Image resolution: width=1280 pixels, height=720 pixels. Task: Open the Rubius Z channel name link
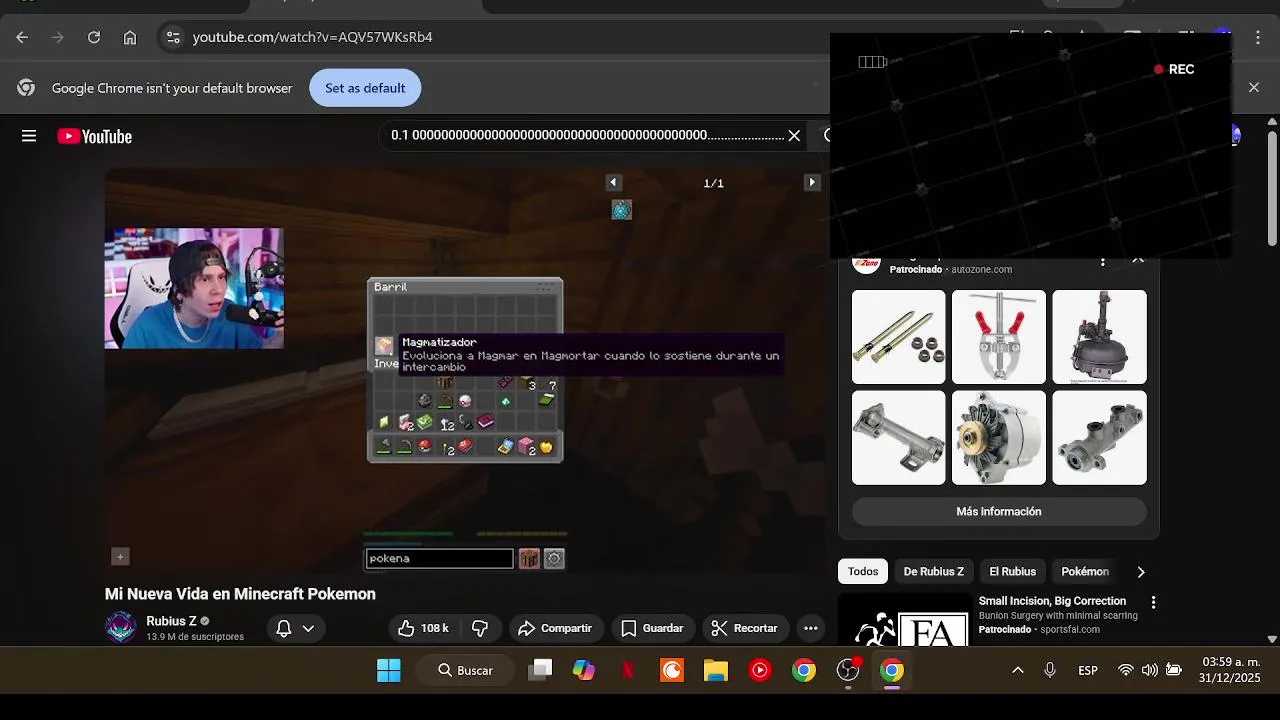coord(171,621)
